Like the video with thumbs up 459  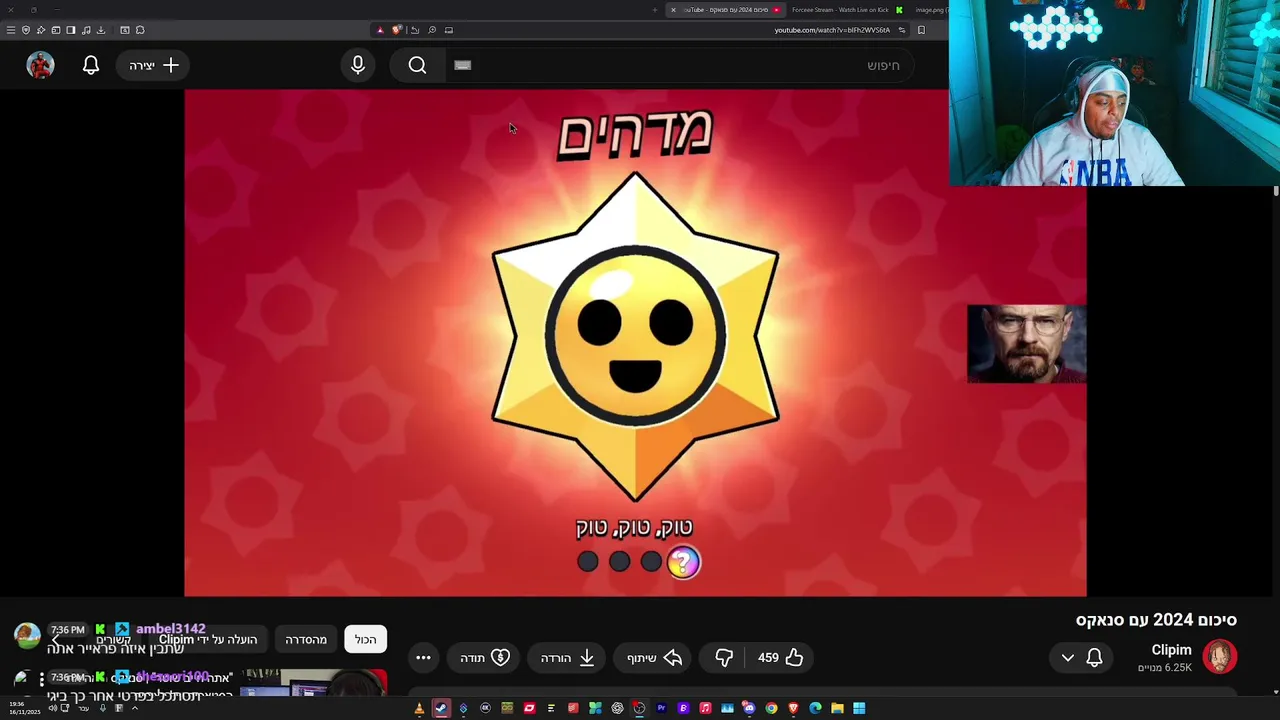tap(780, 657)
